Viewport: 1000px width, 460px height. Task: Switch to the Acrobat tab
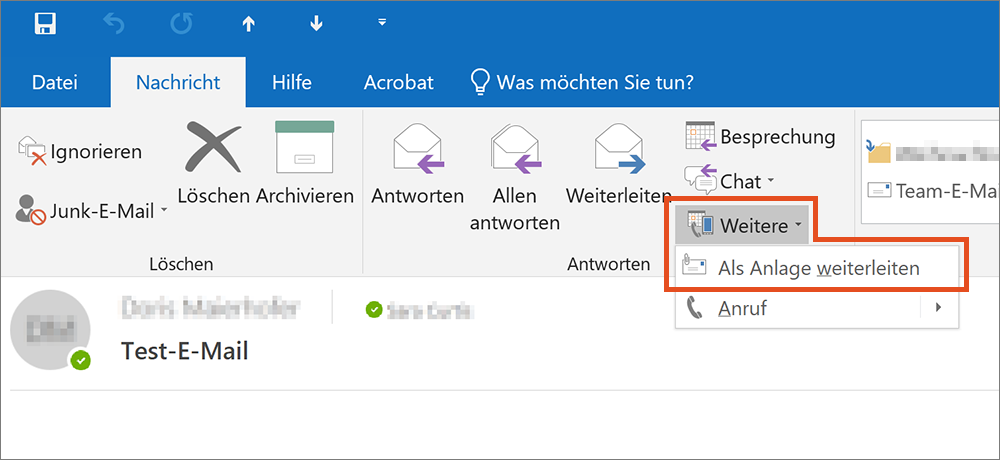(398, 82)
